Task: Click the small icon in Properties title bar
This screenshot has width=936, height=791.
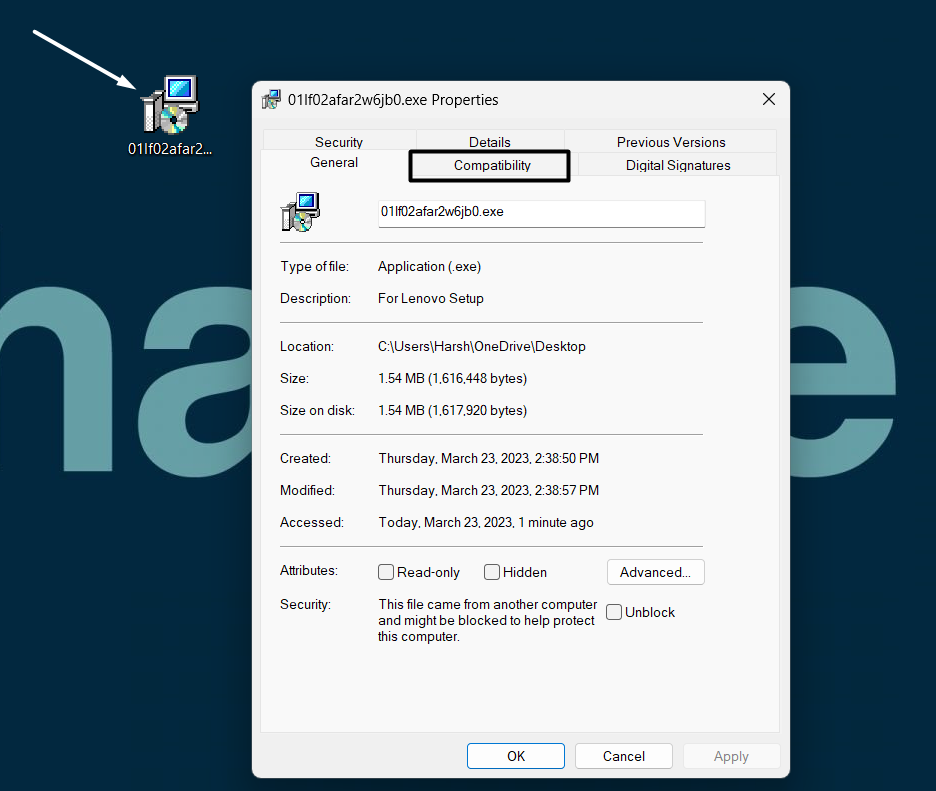Action: pyautogui.click(x=271, y=99)
